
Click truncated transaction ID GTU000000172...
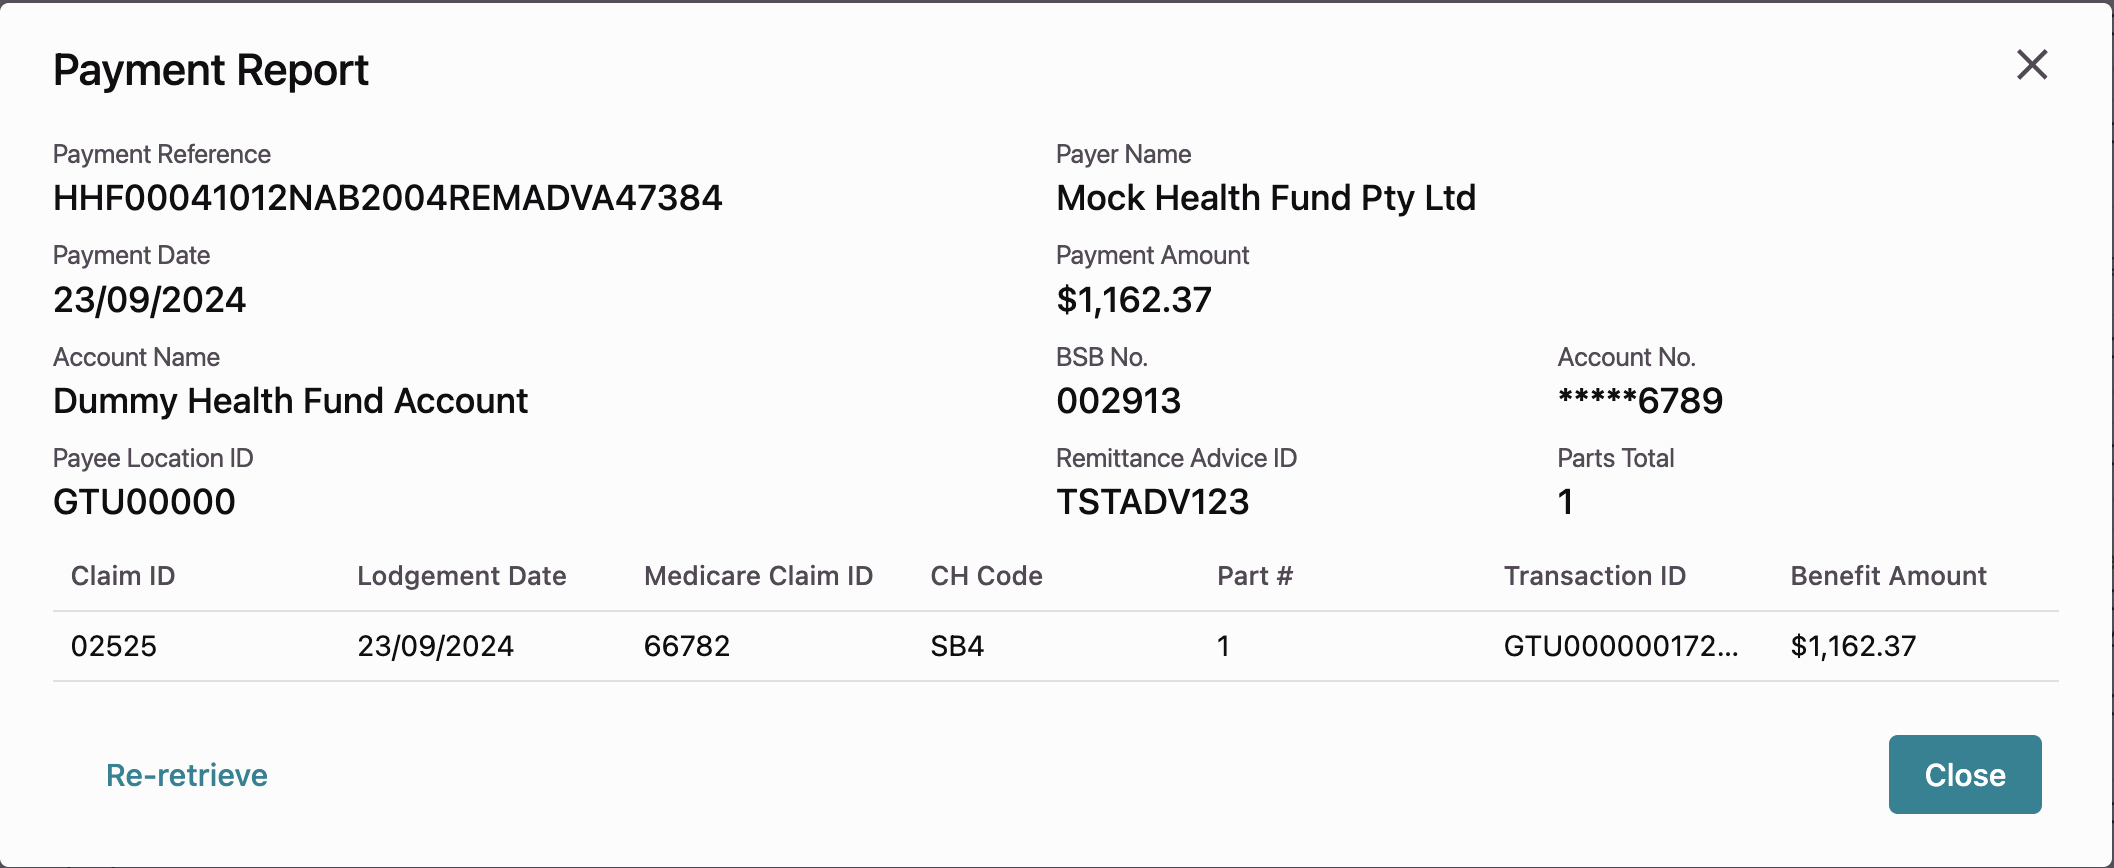(1620, 646)
